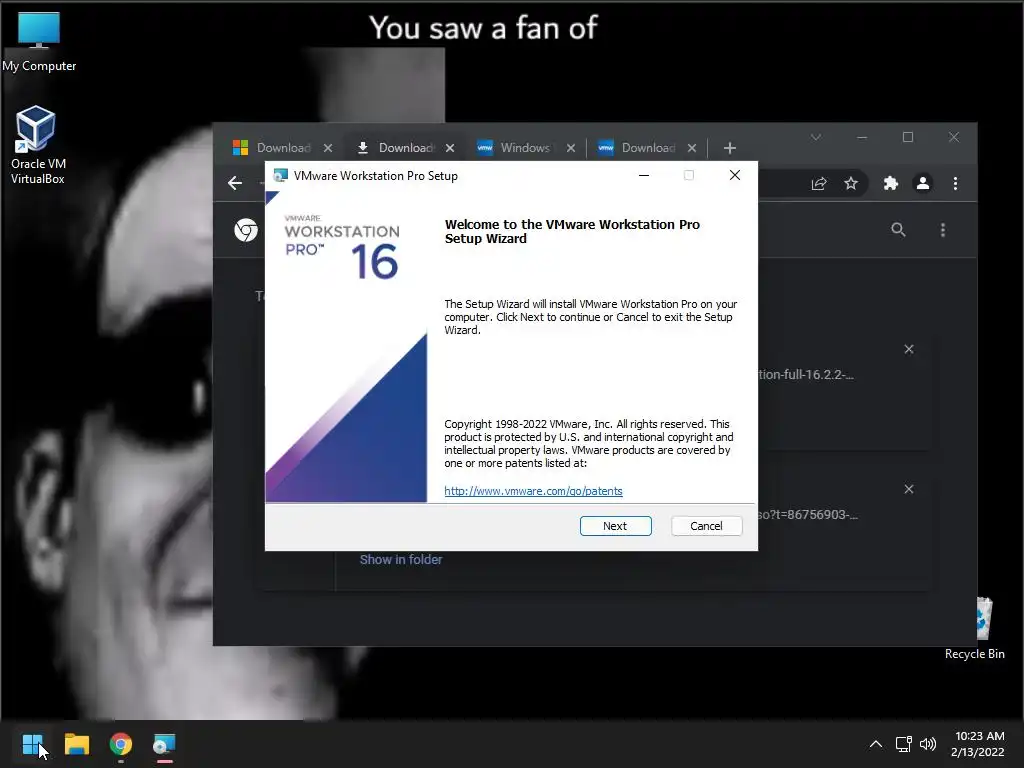The image size is (1024, 768).
Task: Close the active Downloads tab
Action: pyautogui.click(x=450, y=148)
